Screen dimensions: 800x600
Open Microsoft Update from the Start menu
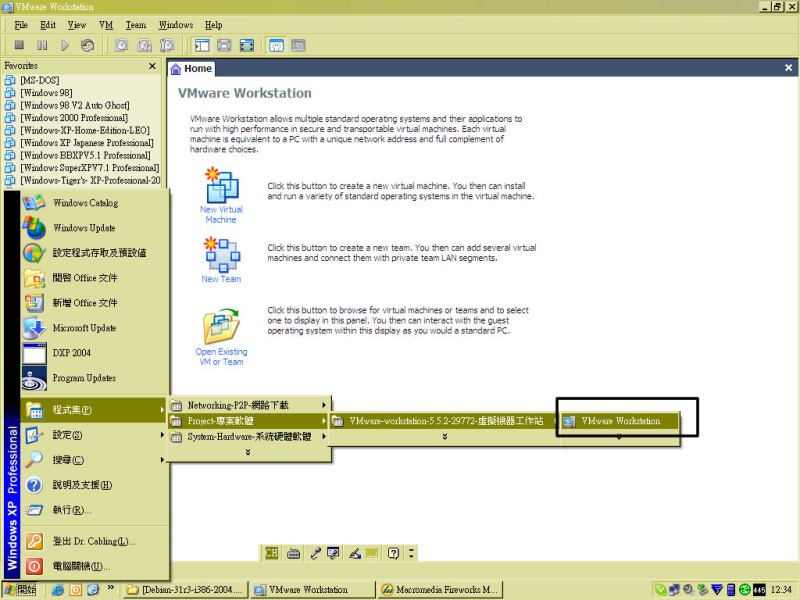(94, 328)
